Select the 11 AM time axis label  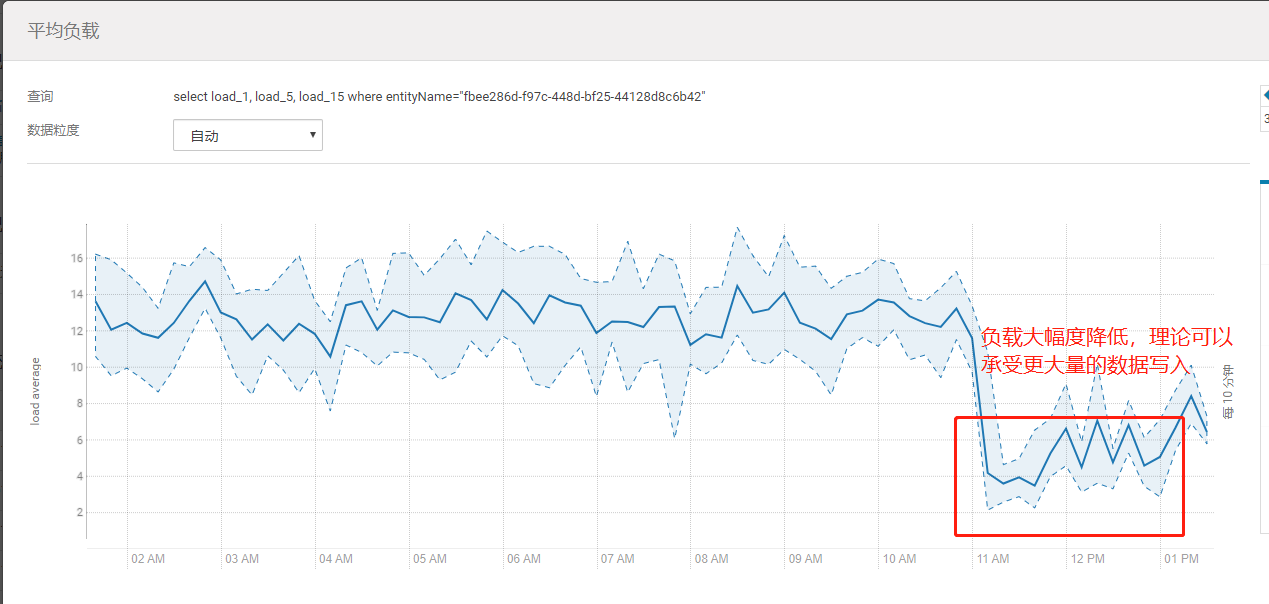point(992,559)
